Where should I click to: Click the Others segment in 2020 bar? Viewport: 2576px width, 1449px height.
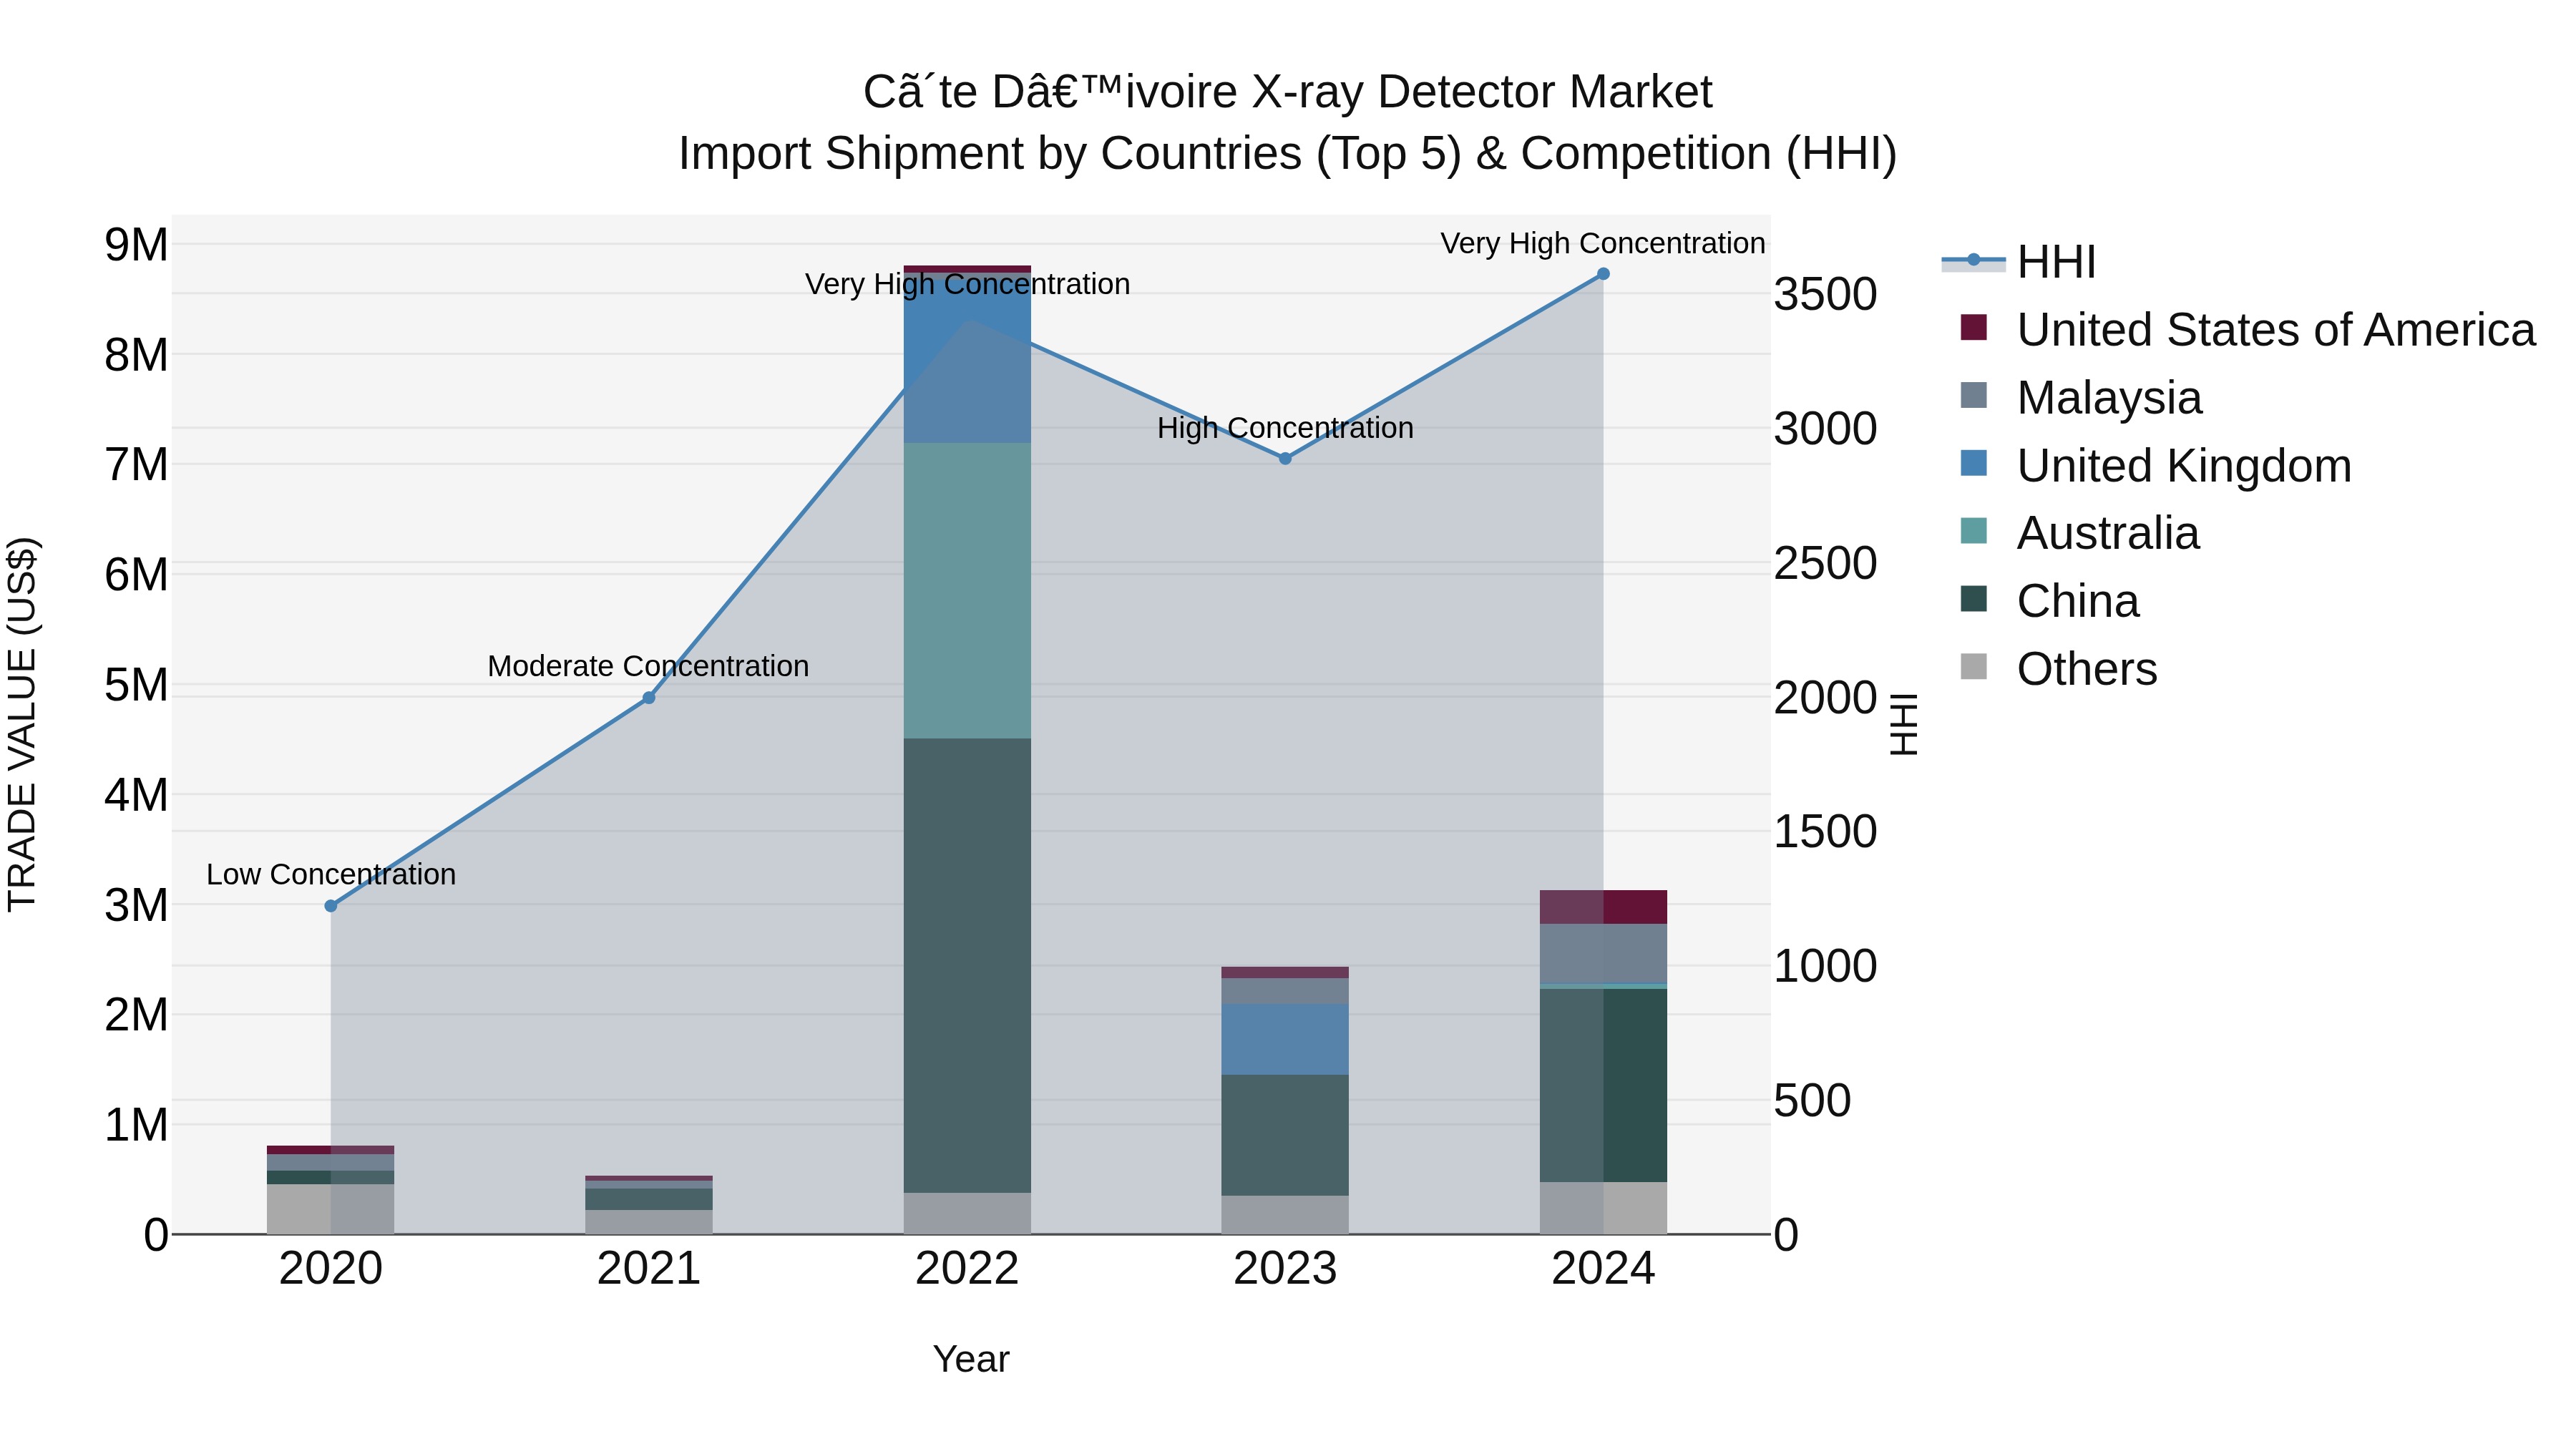pyautogui.click(x=331, y=1210)
